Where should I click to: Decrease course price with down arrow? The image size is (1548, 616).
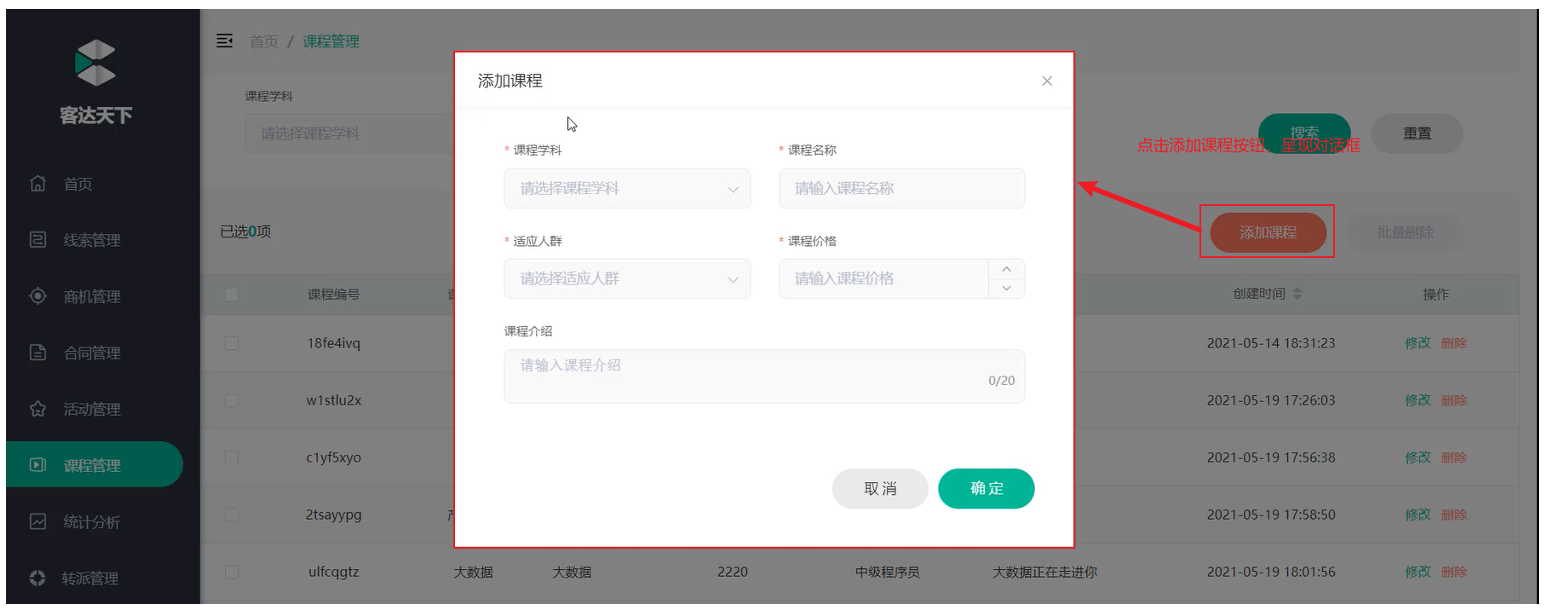pos(1006,288)
